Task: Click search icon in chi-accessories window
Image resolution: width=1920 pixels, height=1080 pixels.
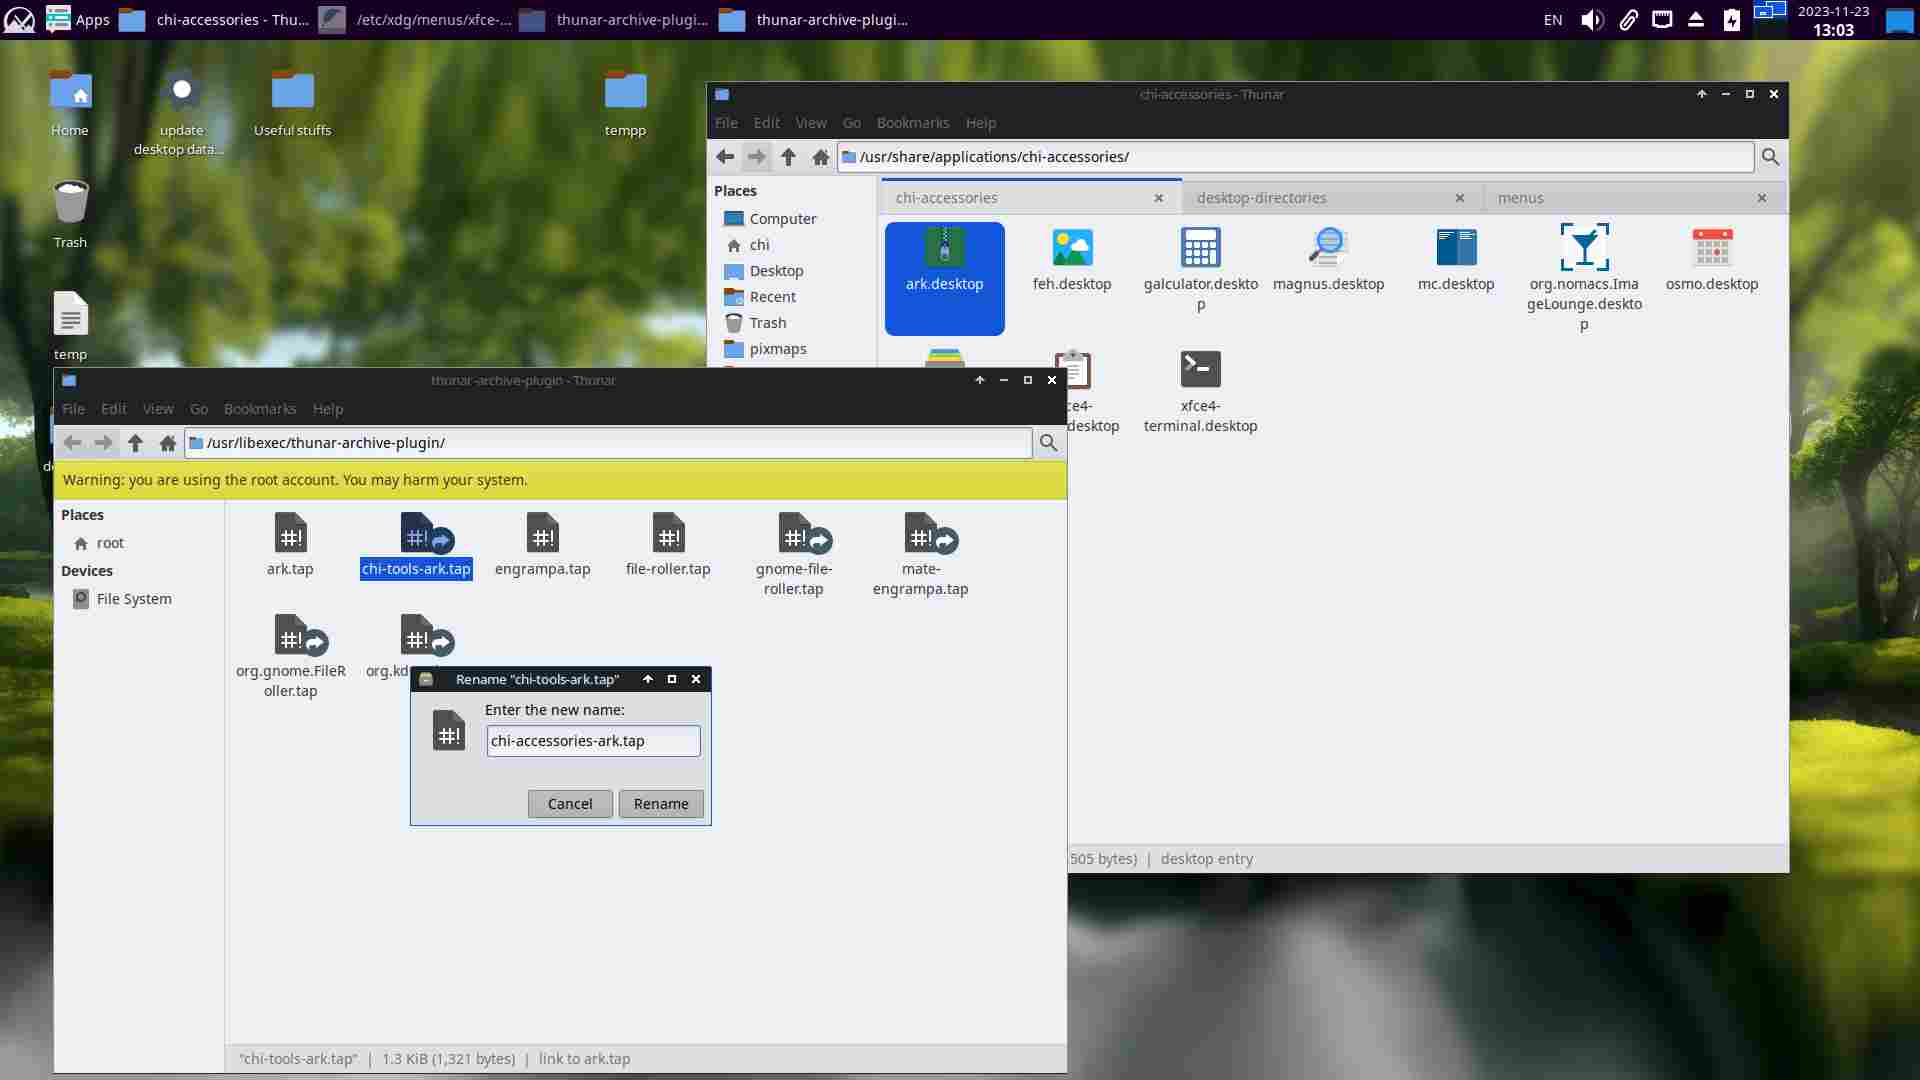Action: 1770,157
